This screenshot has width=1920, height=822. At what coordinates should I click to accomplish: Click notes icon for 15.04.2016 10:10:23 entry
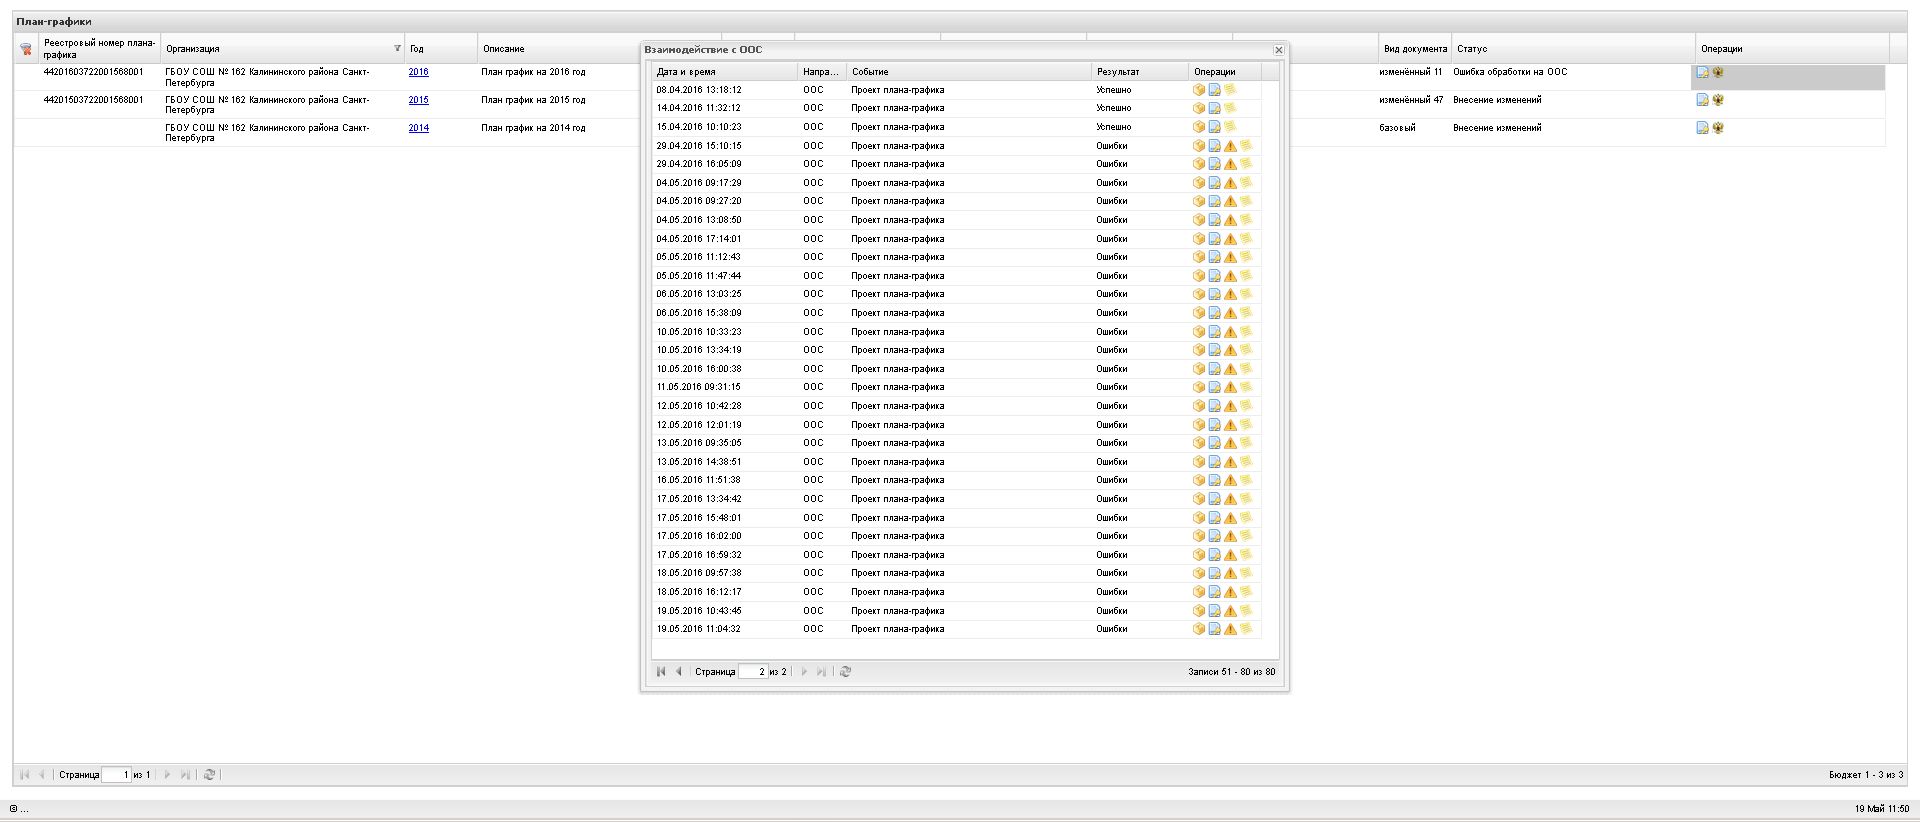[1230, 127]
